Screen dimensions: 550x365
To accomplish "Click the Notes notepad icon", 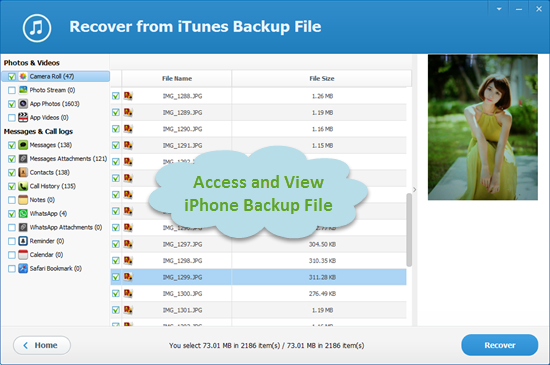I will pyautogui.click(x=23, y=200).
